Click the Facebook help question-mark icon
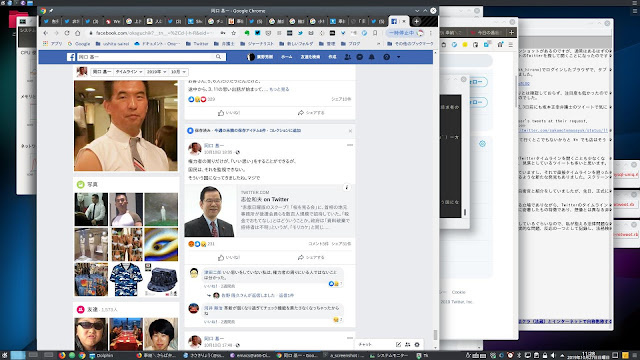 [387, 57]
